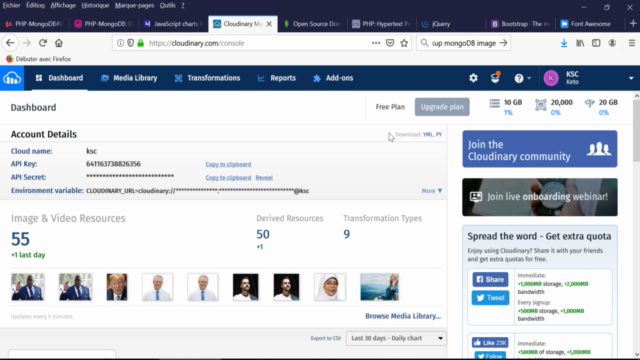
Task: Open Firefox account icon
Action: tap(612, 43)
